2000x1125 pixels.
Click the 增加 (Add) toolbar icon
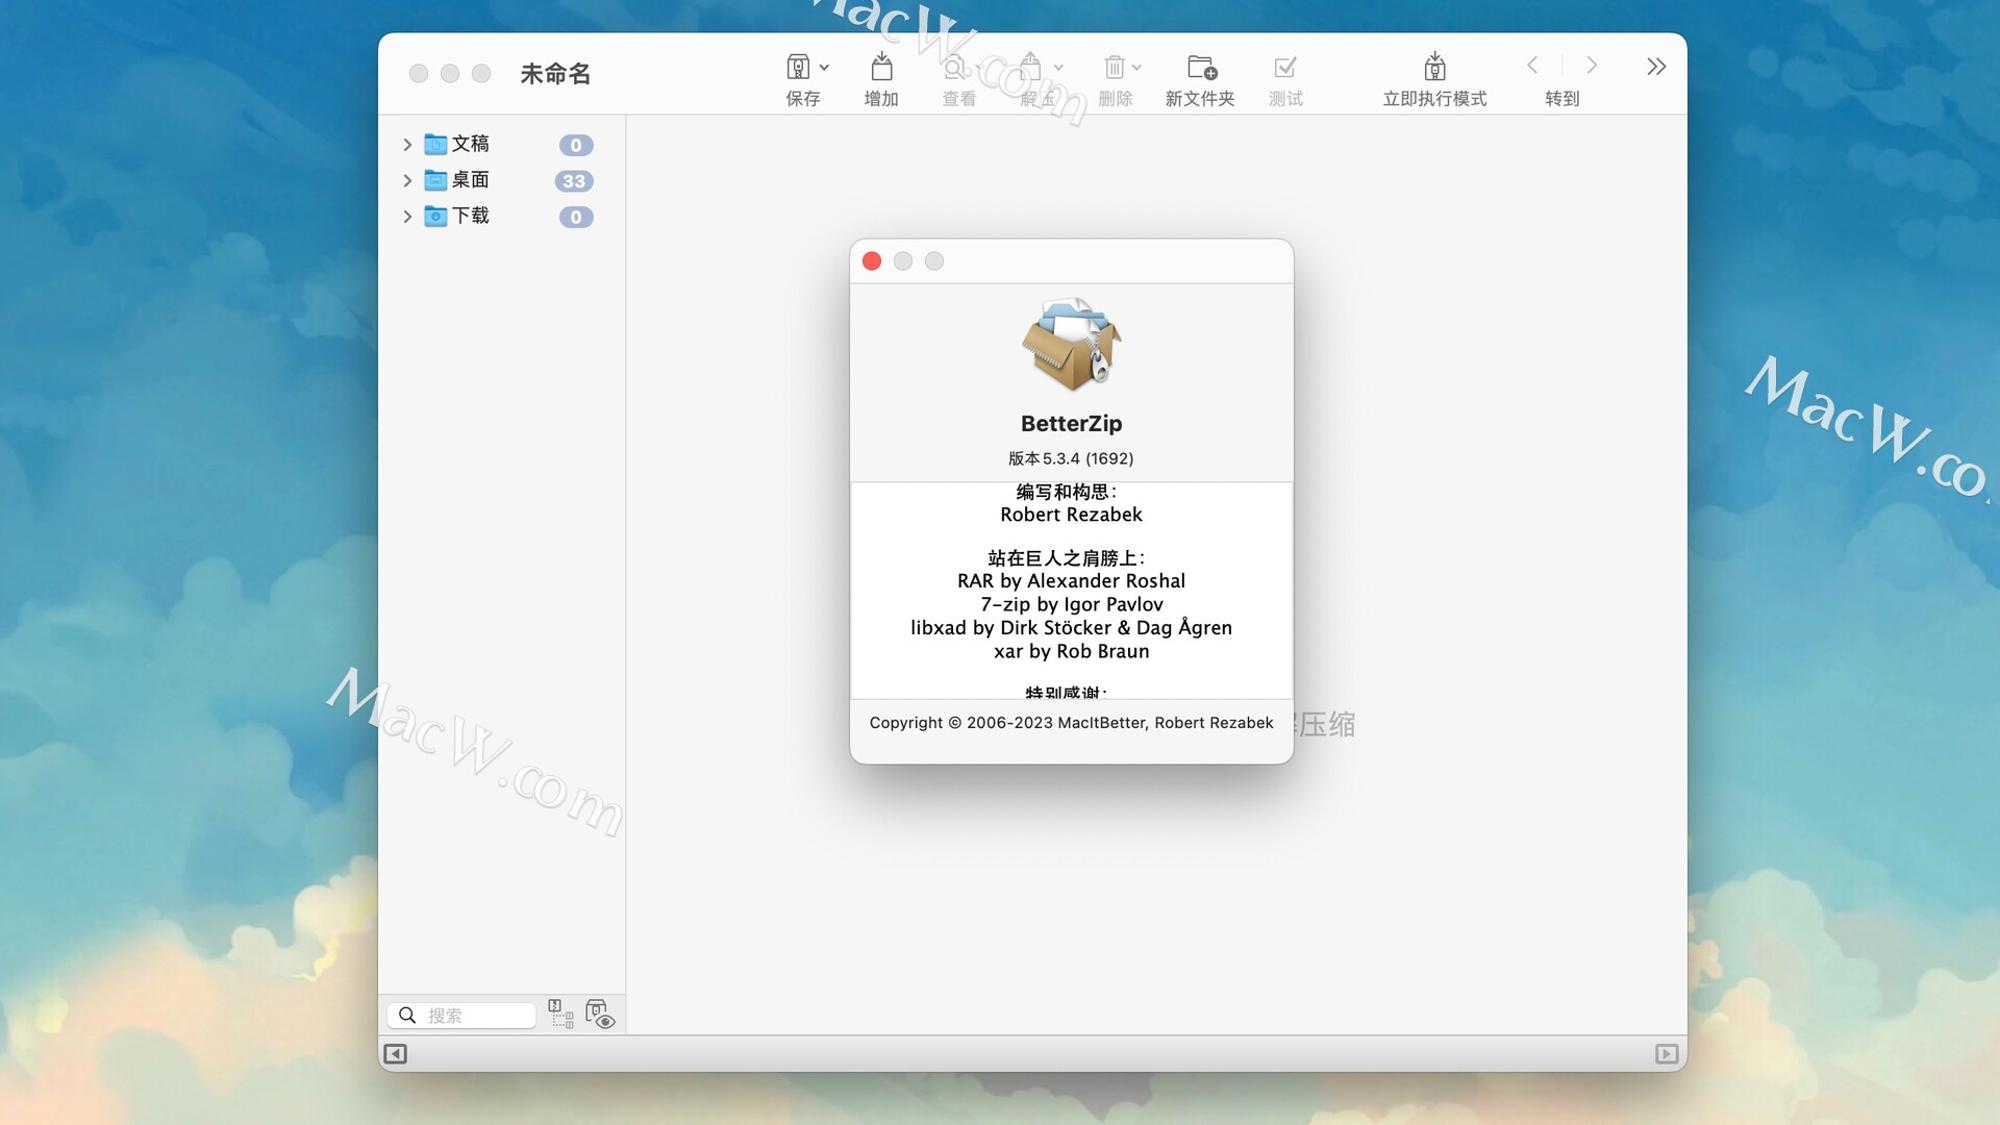coord(881,66)
